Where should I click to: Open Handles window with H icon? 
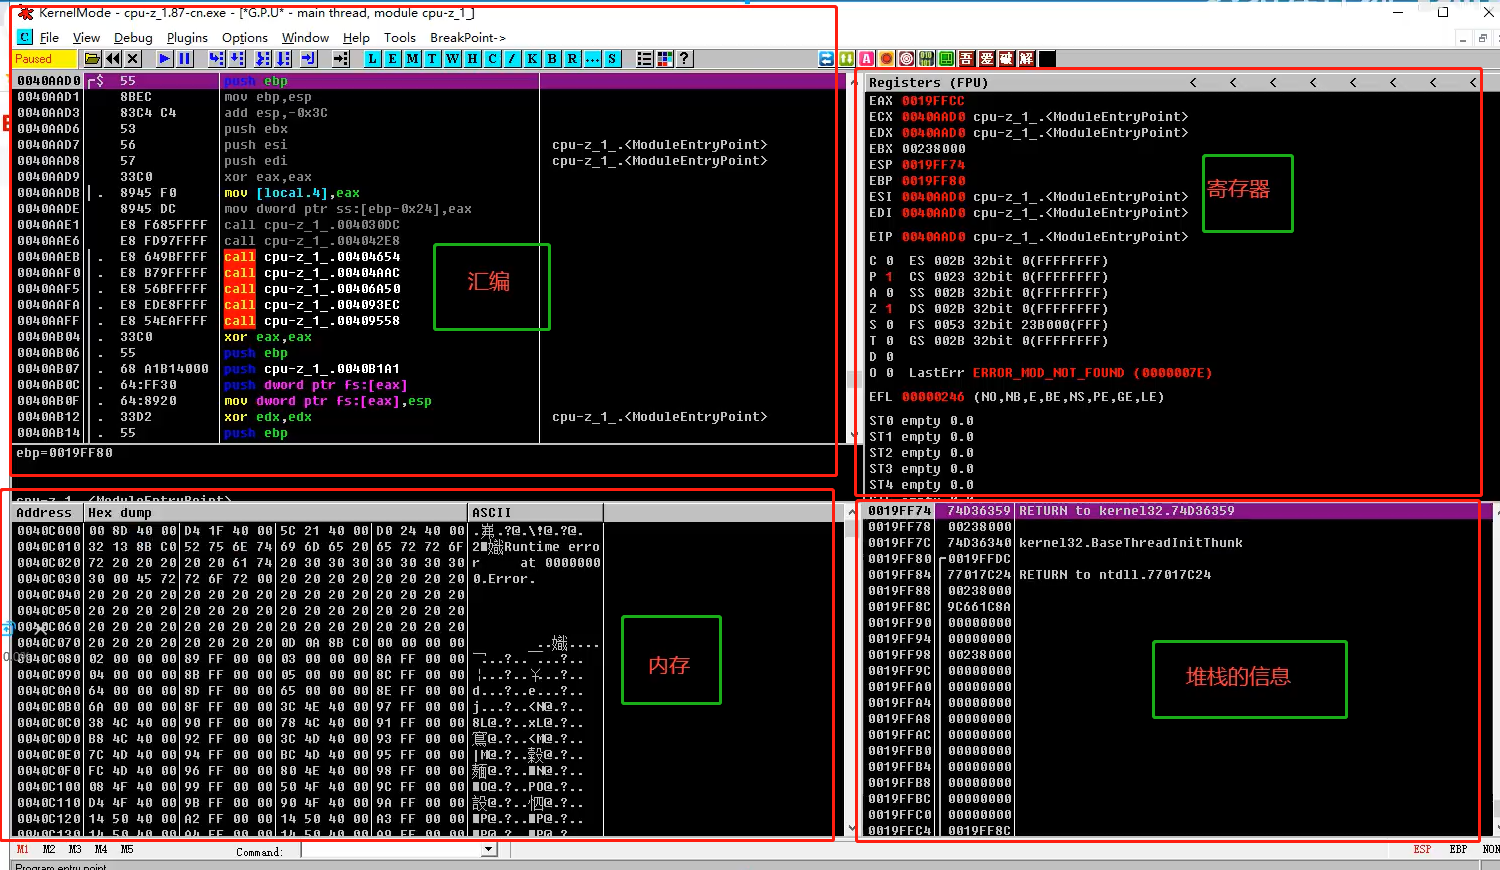(x=472, y=59)
